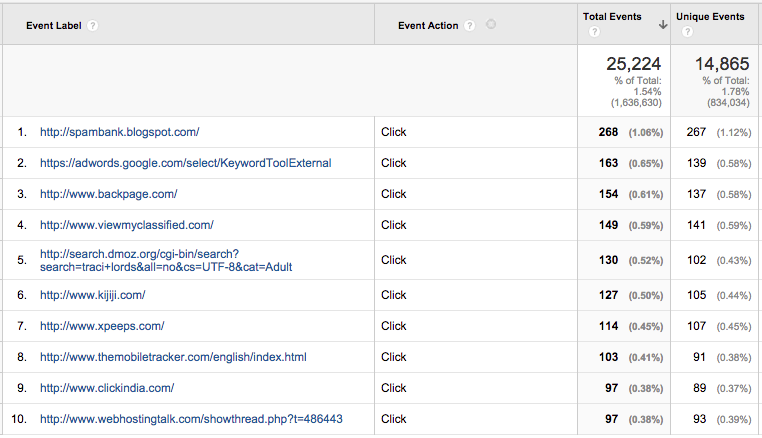Sort by the Event Label column header
The width and height of the screenshot is (762, 438).
click(46, 25)
